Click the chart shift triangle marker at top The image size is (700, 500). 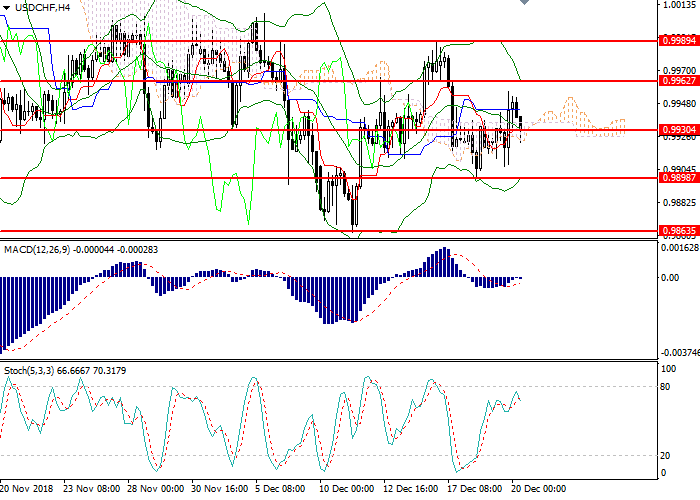(524, 4)
